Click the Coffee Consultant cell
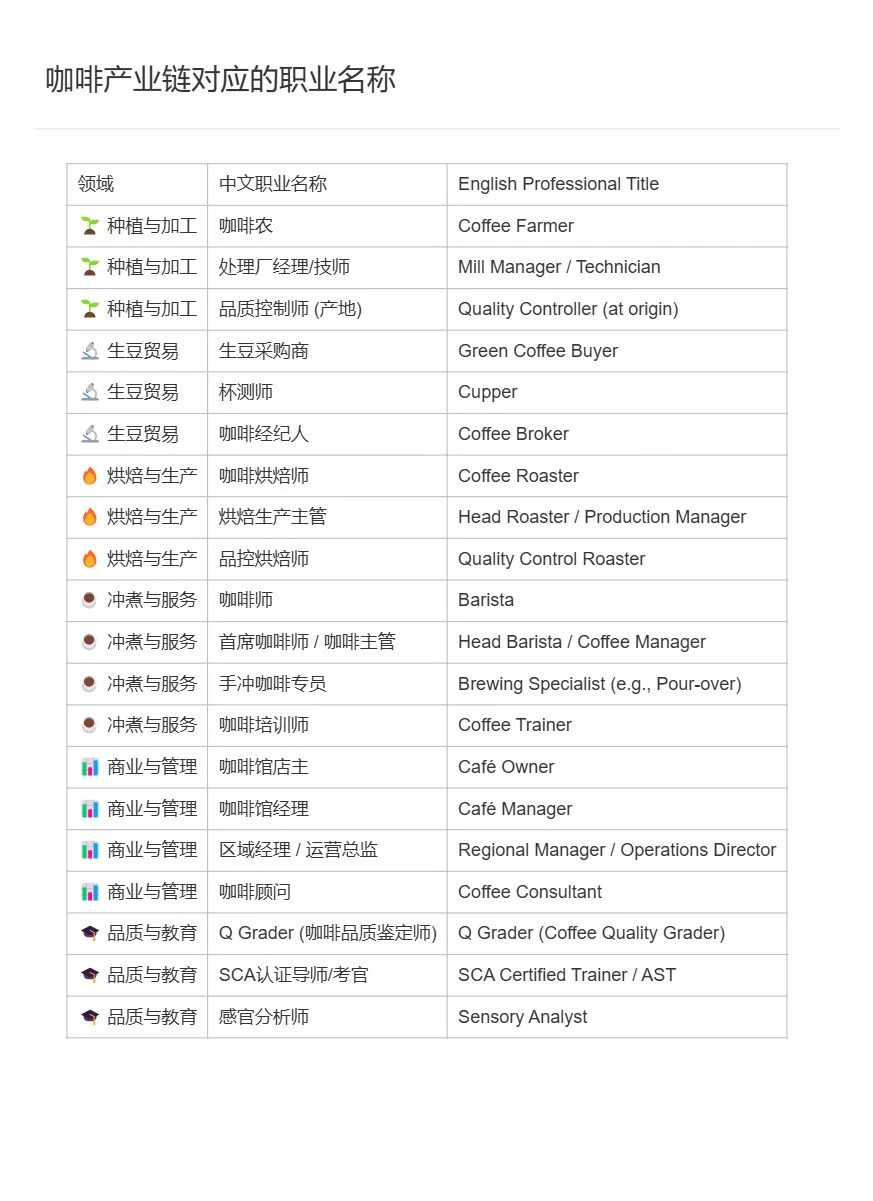Image resolution: width=873 pixels, height=1201 pixels. coord(617,892)
